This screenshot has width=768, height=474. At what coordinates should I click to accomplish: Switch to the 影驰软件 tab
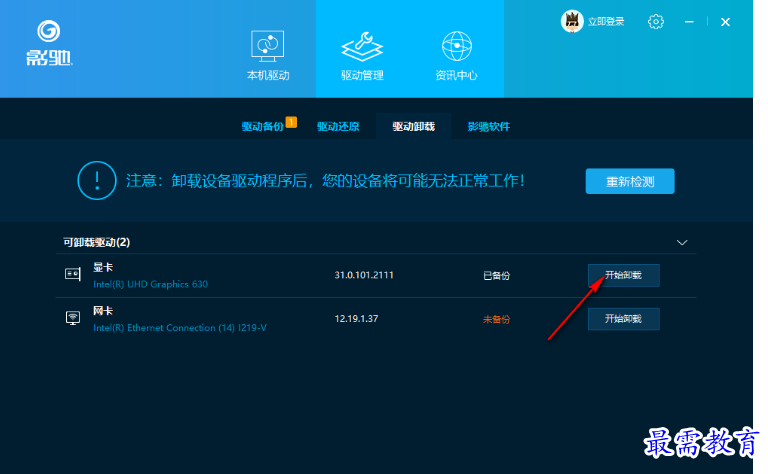(489, 127)
